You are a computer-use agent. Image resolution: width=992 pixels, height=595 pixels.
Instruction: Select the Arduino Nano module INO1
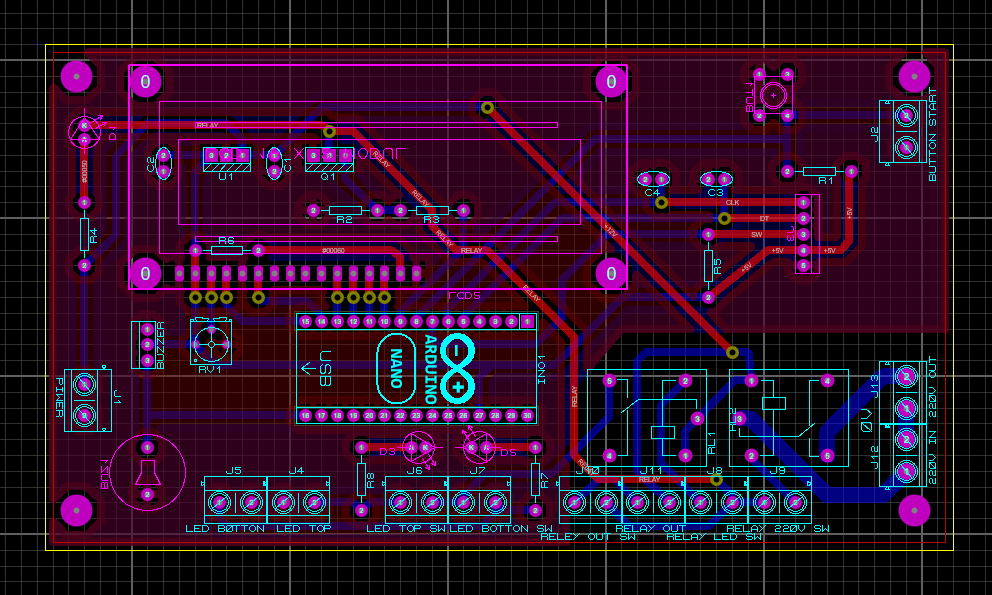pyautogui.click(x=416, y=368)
